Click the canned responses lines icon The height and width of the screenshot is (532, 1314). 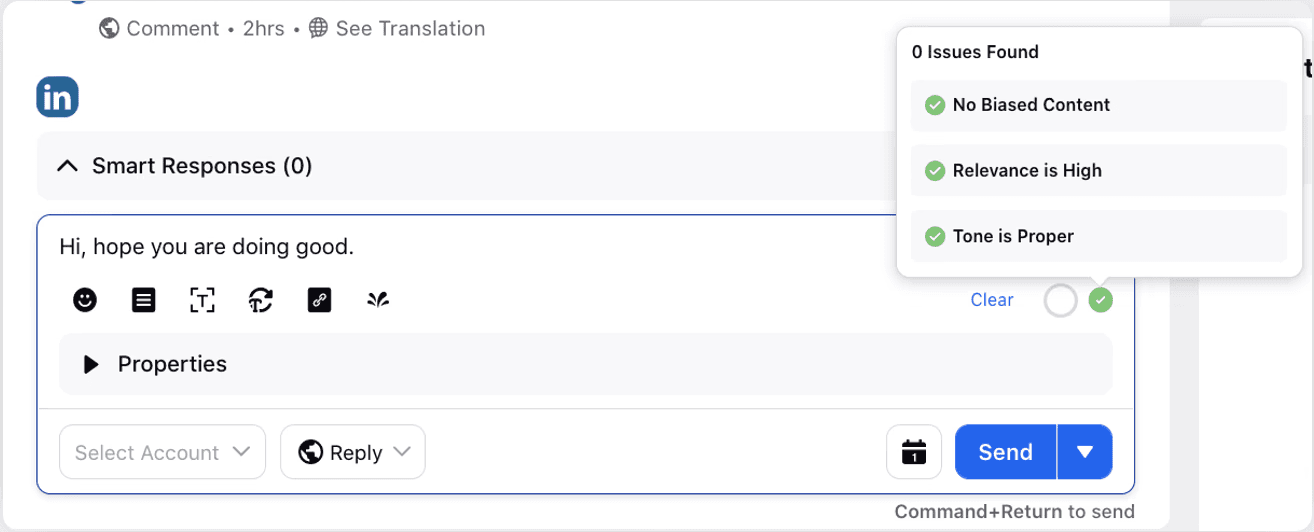(x=144, y=299)
